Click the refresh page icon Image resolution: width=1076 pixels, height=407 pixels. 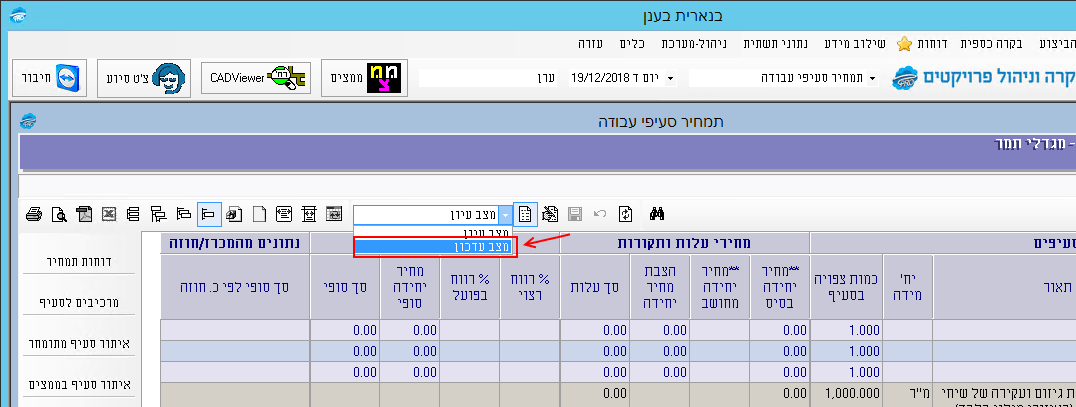pos(626,213)
